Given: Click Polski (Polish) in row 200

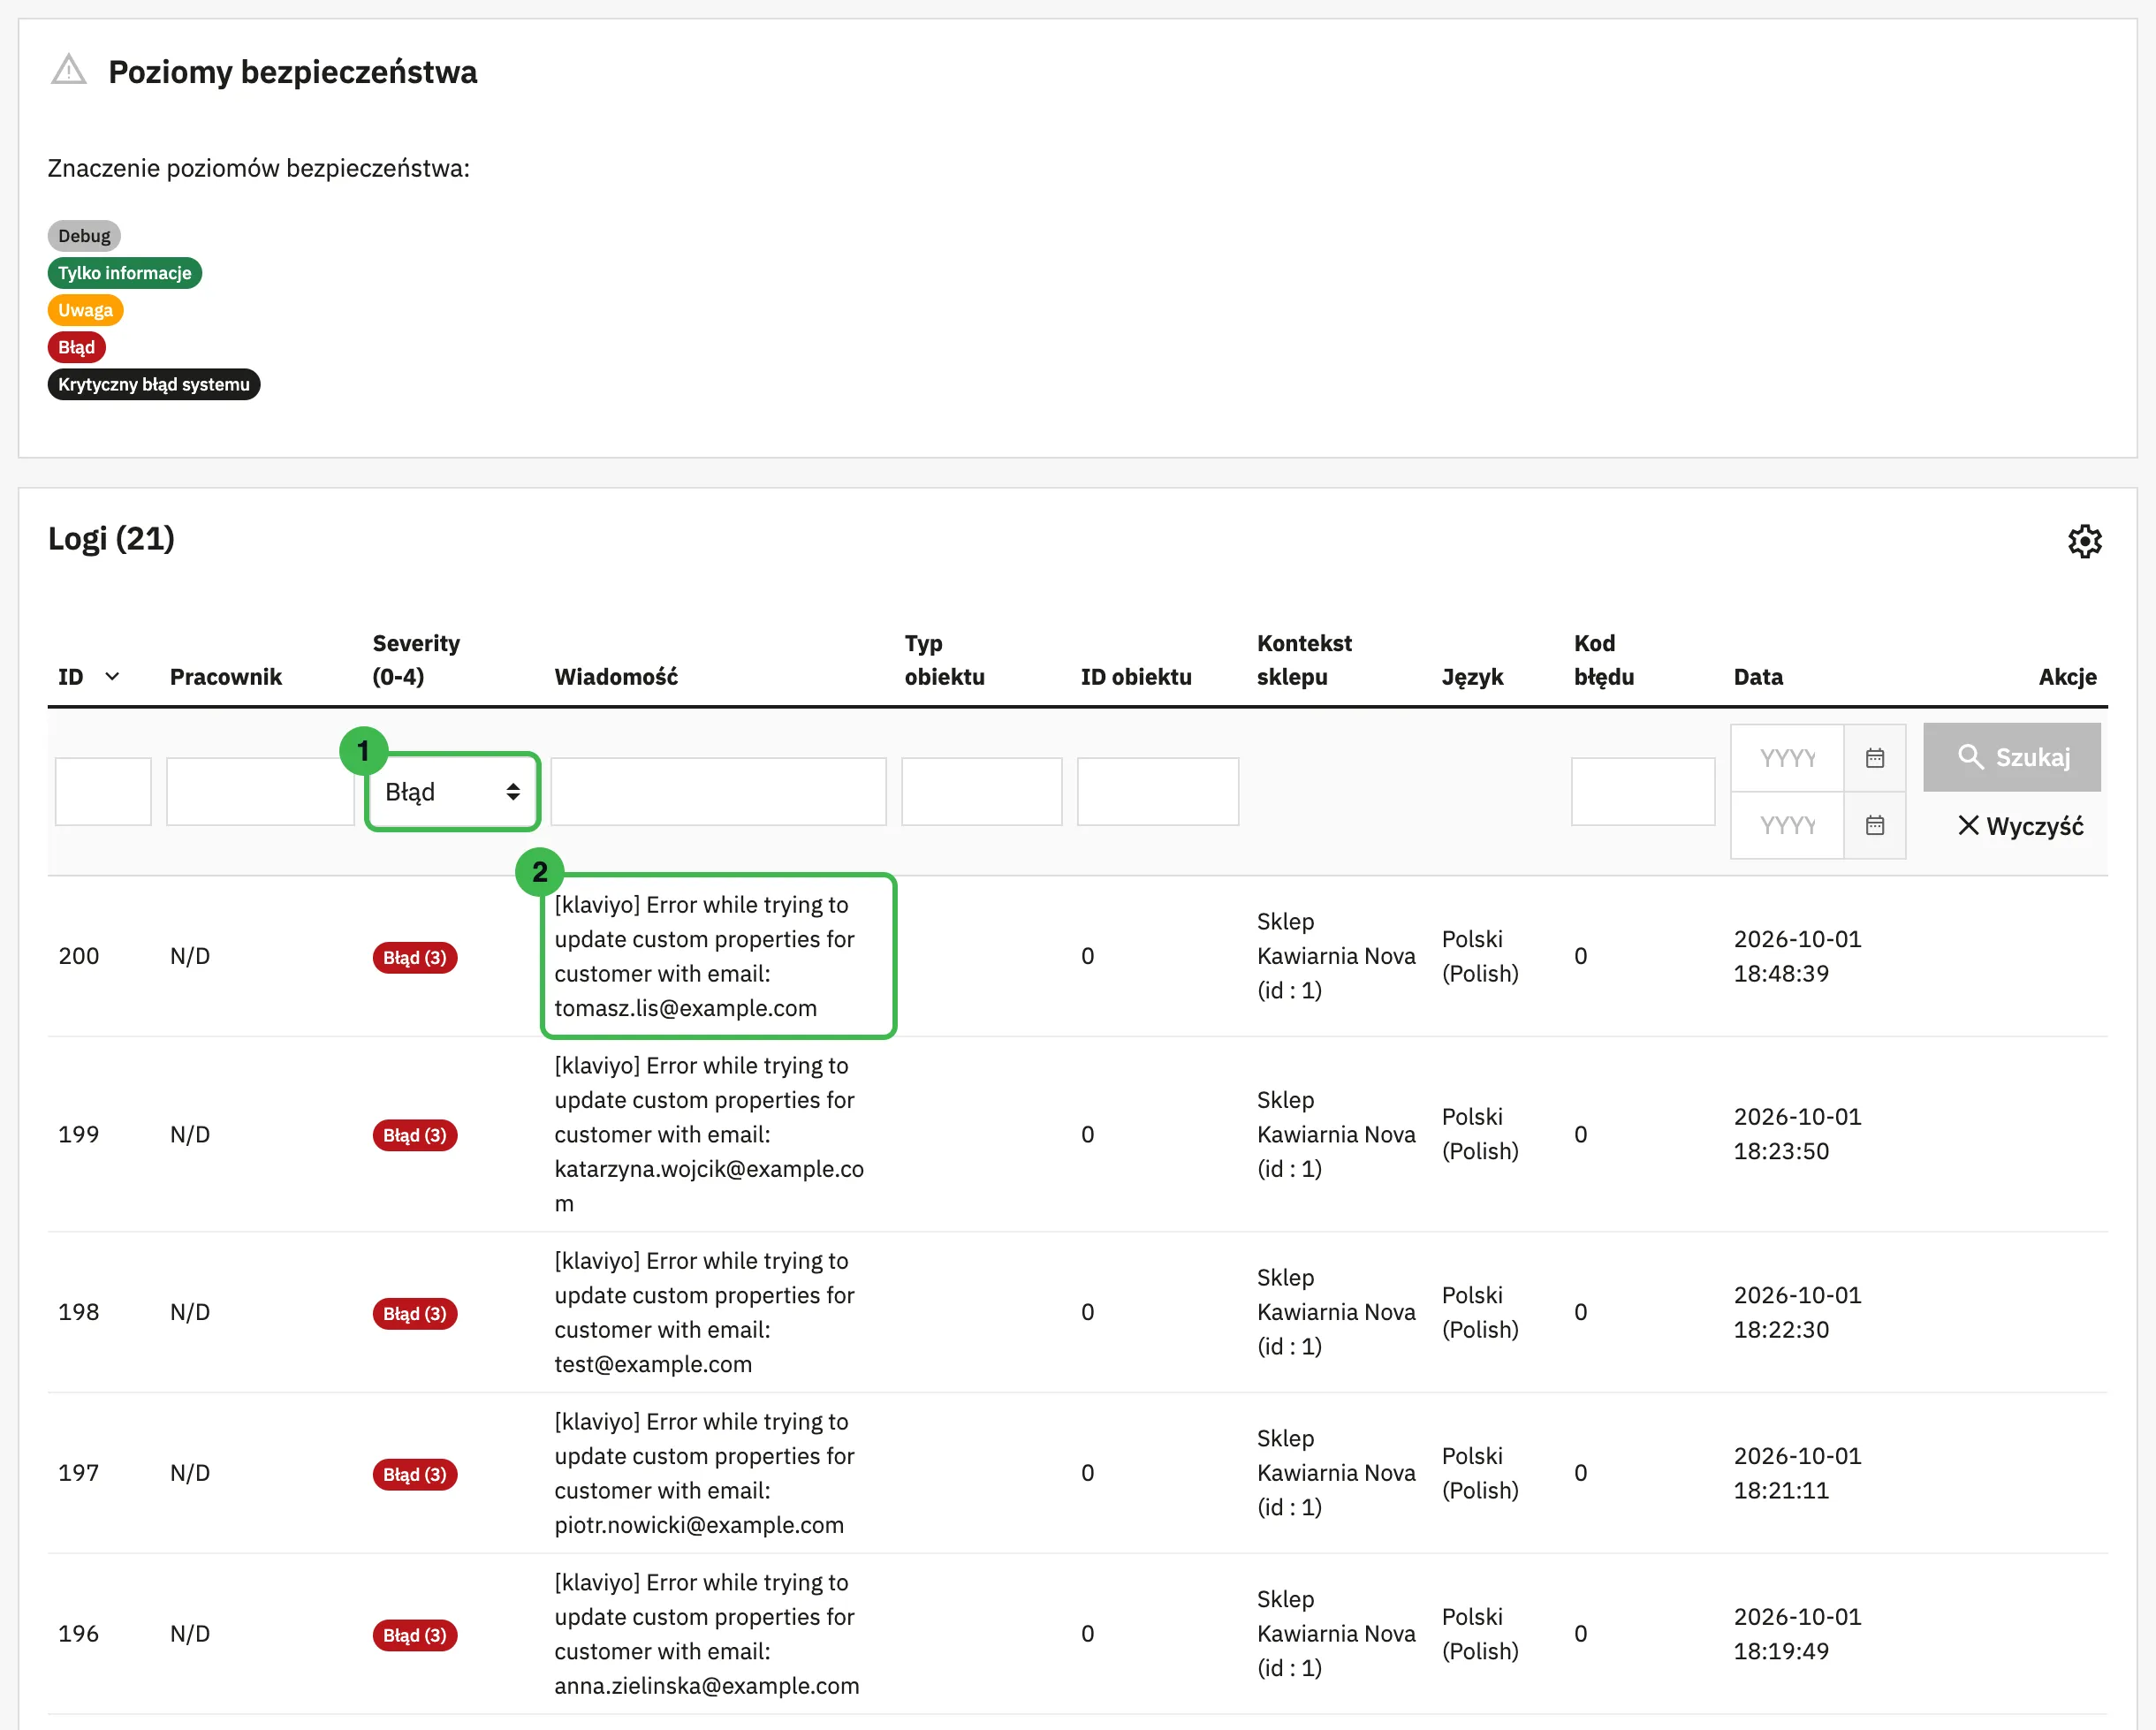Looking at the screenshot, I should pos(1480,956).
